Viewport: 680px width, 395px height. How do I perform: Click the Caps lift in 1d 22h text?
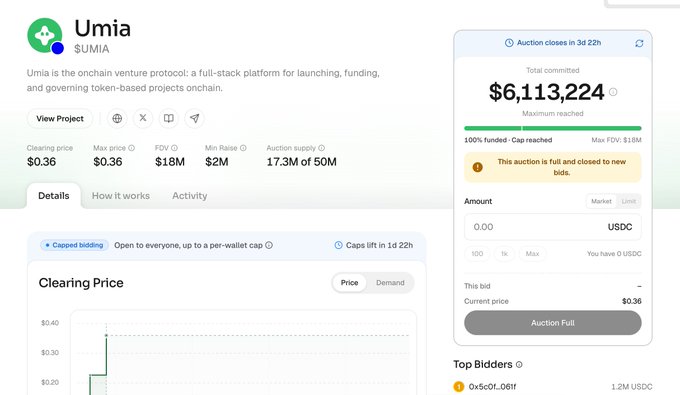tap(379, 245)
